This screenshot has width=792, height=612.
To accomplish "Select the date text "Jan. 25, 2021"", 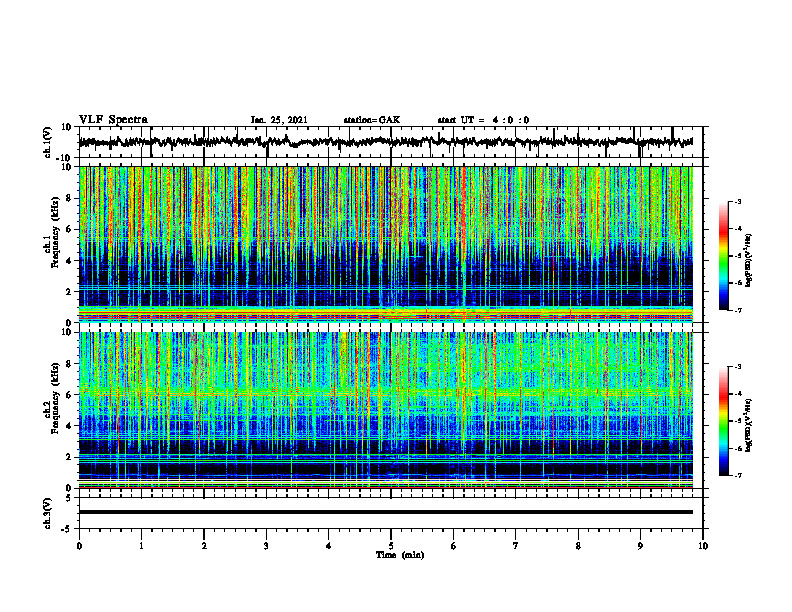I will pyautogui.click(x=279, y=120).
